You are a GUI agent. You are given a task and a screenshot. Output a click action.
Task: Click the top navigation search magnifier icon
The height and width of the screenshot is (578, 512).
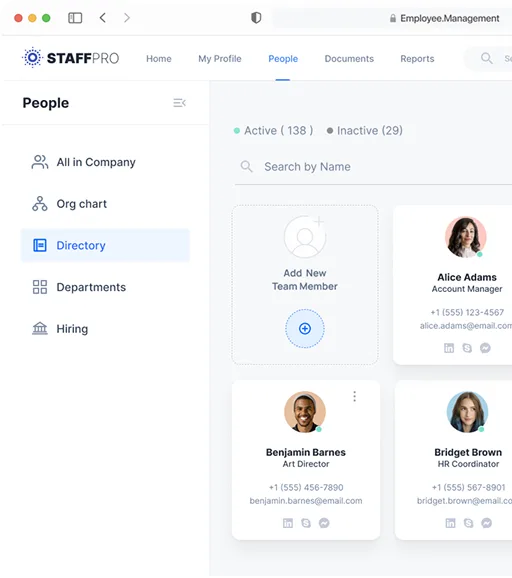pyautogui.click(x=487, y=58)
